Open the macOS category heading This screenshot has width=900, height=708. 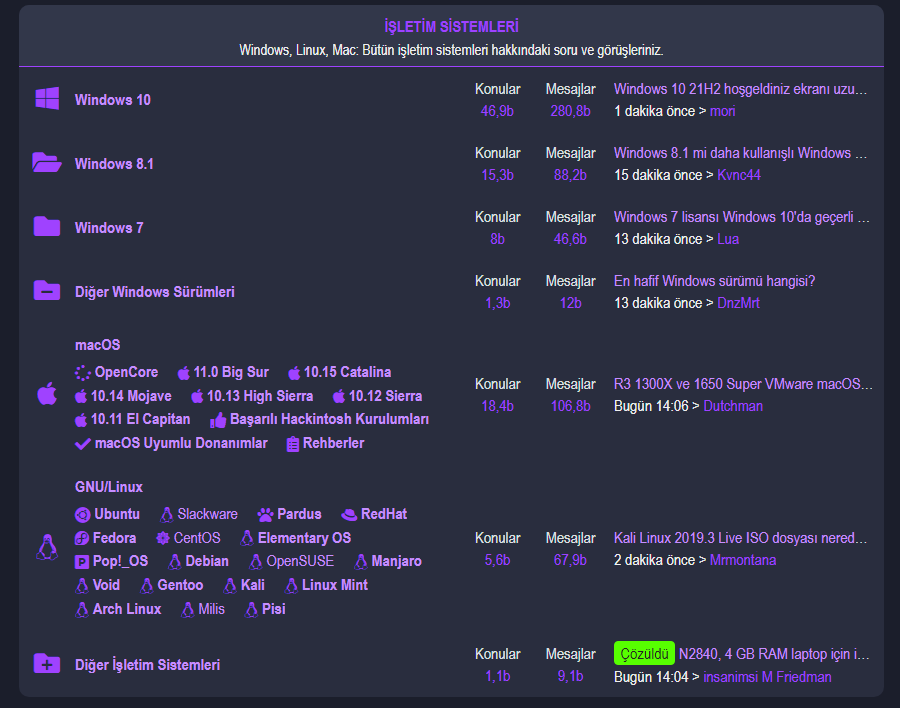[x=98, y=345]
